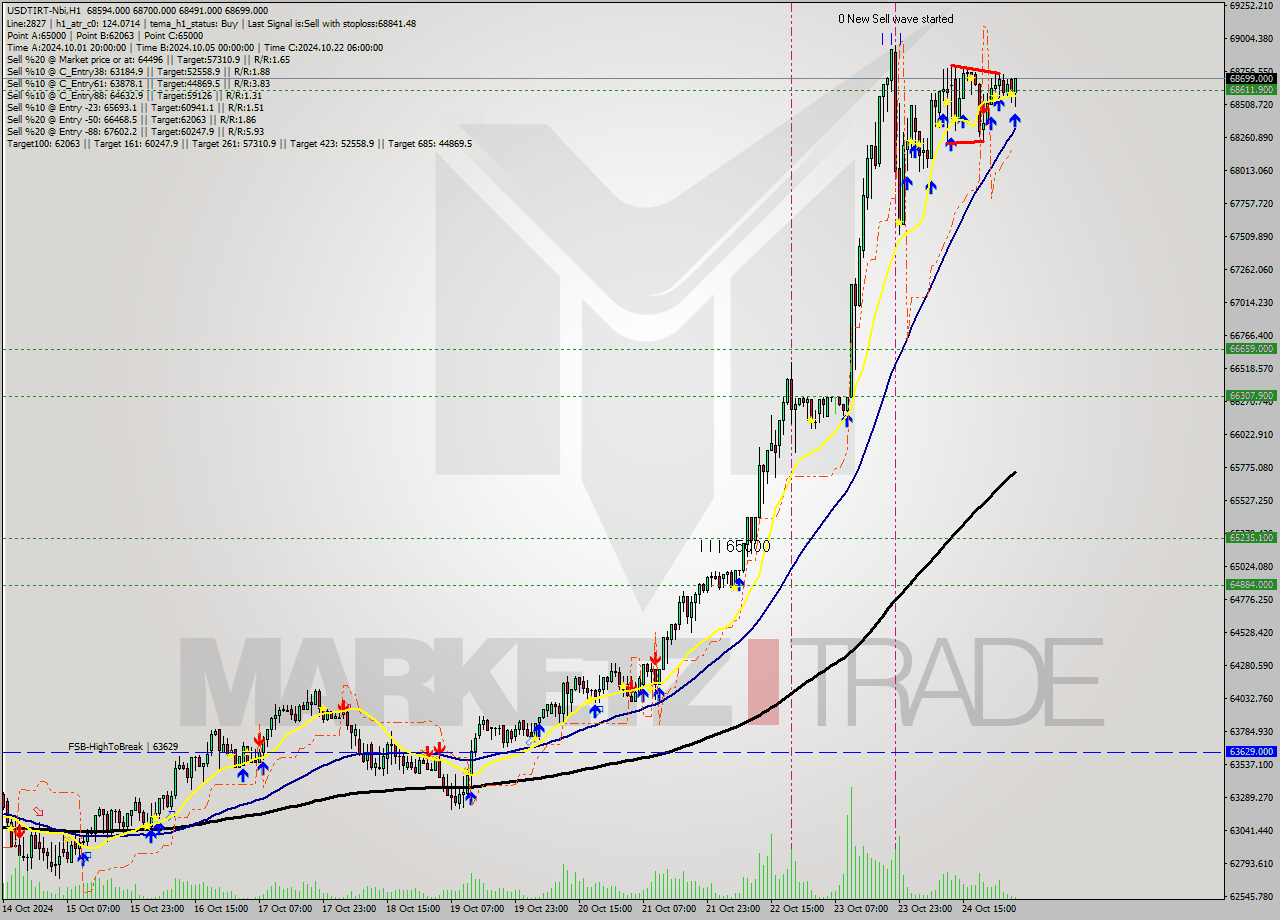Click the '23 Oct 07:00' time axis label
The height and width of the screenshot is (920, 1280).
coord(861,909)
